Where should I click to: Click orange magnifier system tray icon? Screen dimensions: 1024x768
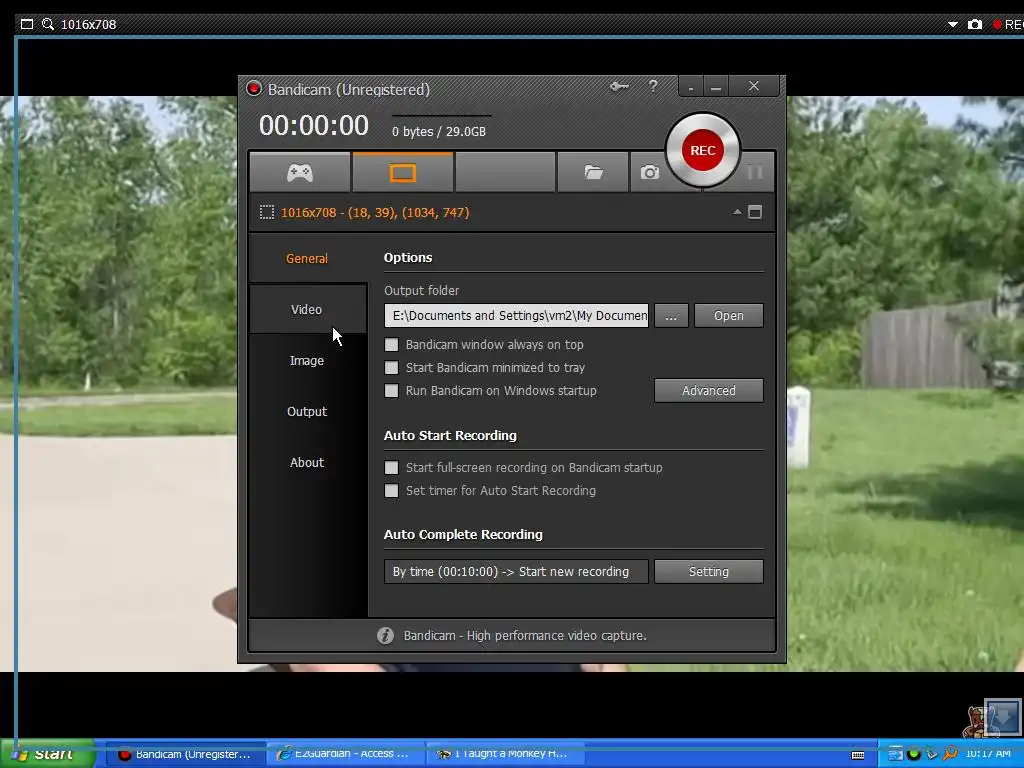tap(950, 754)
